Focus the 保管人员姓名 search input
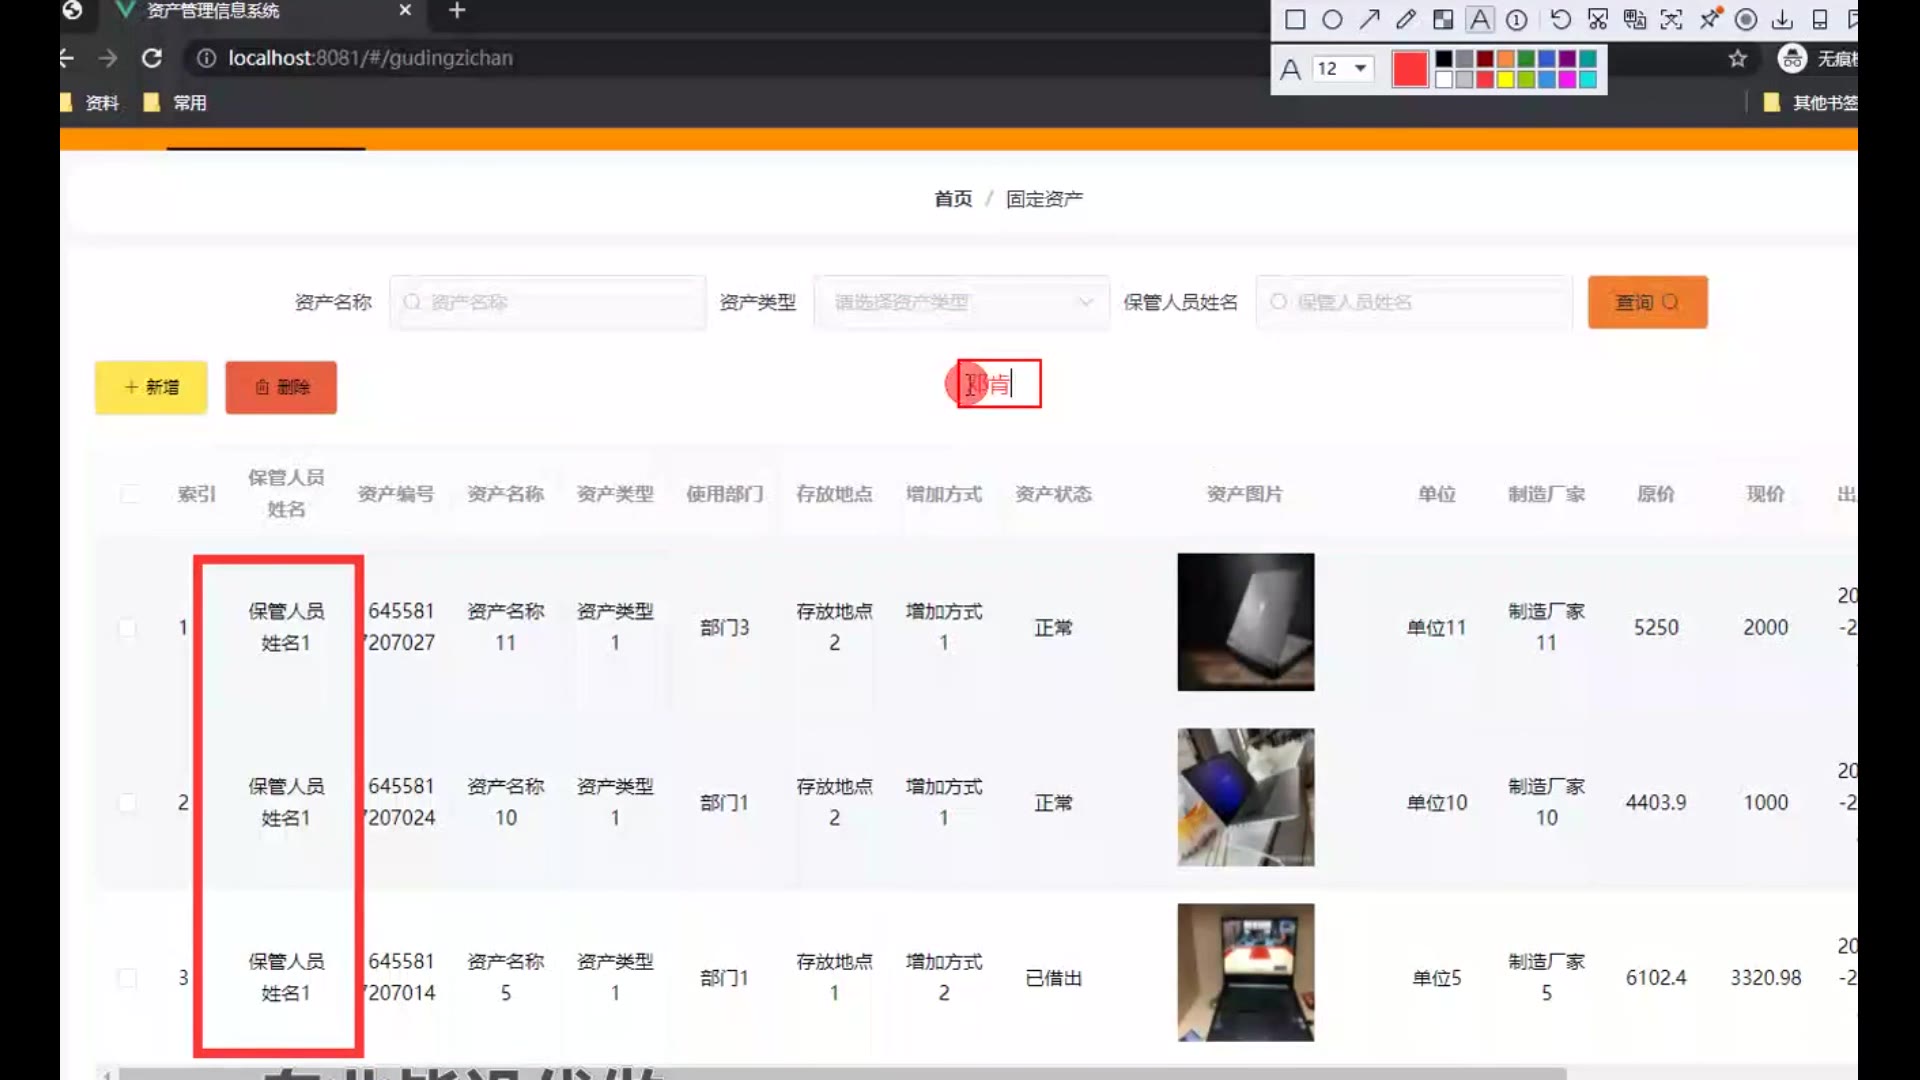 tap(1414, 302)
